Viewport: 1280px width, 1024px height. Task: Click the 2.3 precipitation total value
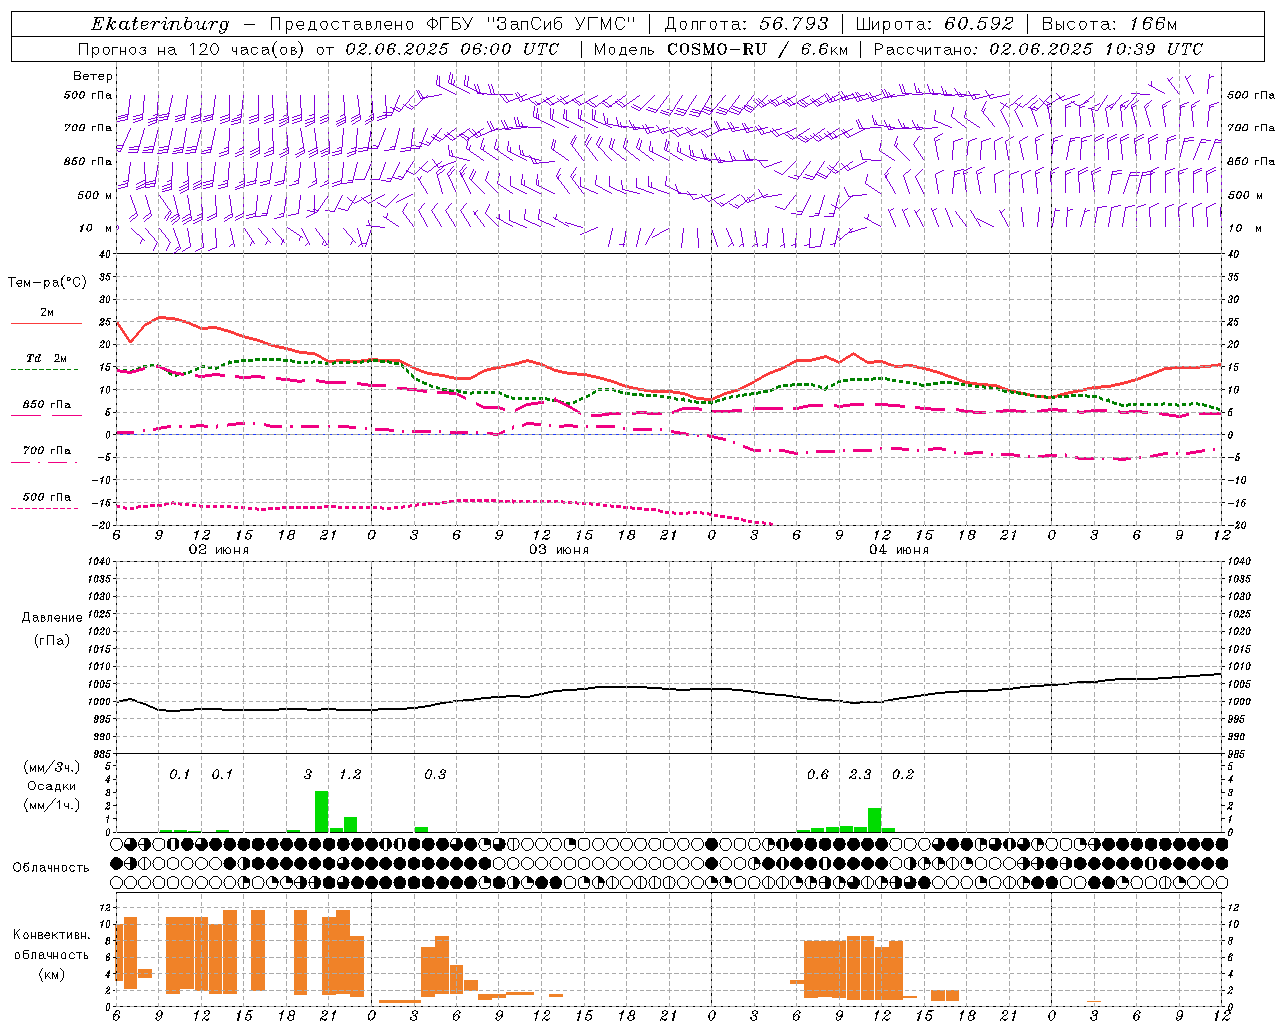860,774
